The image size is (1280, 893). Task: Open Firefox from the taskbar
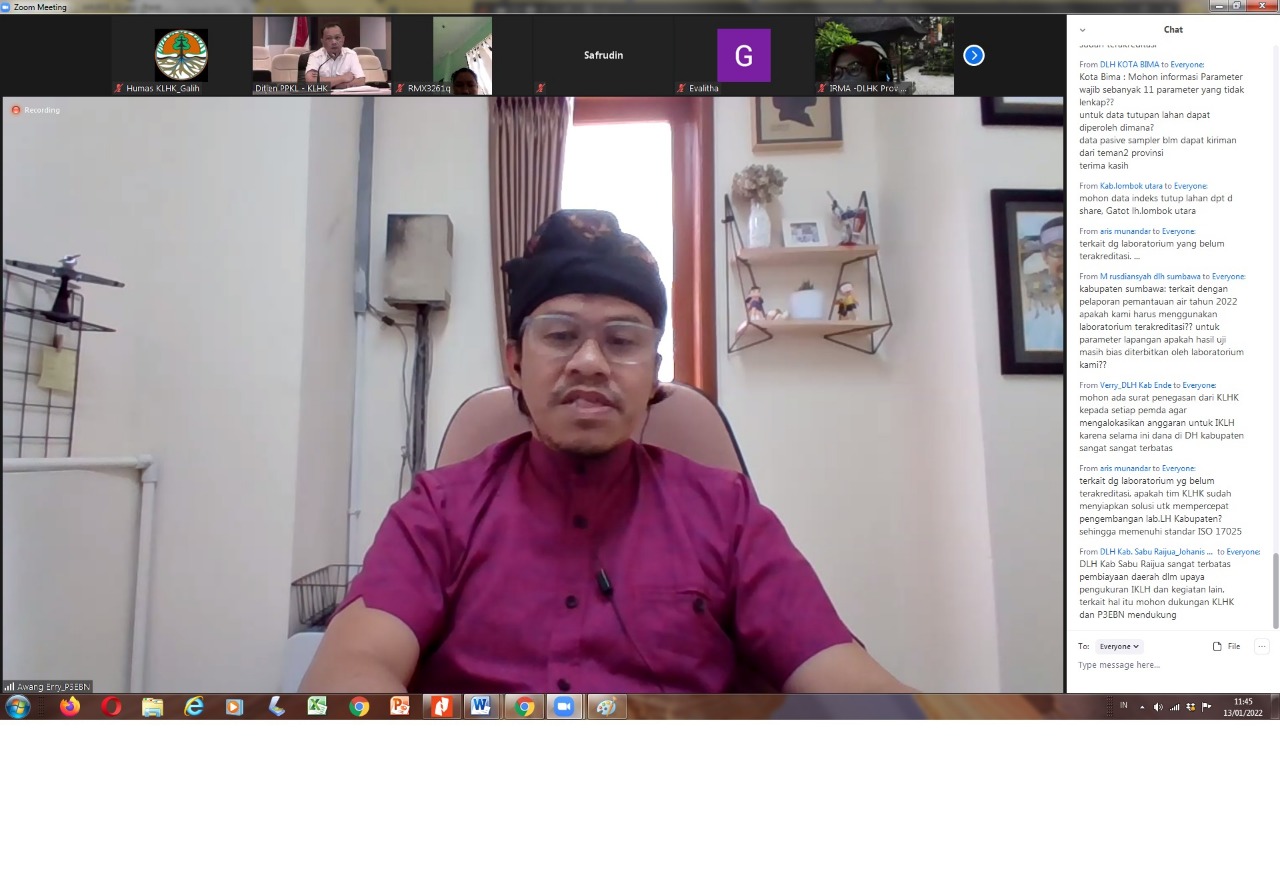pyautogui.click(x=69, y=707)
